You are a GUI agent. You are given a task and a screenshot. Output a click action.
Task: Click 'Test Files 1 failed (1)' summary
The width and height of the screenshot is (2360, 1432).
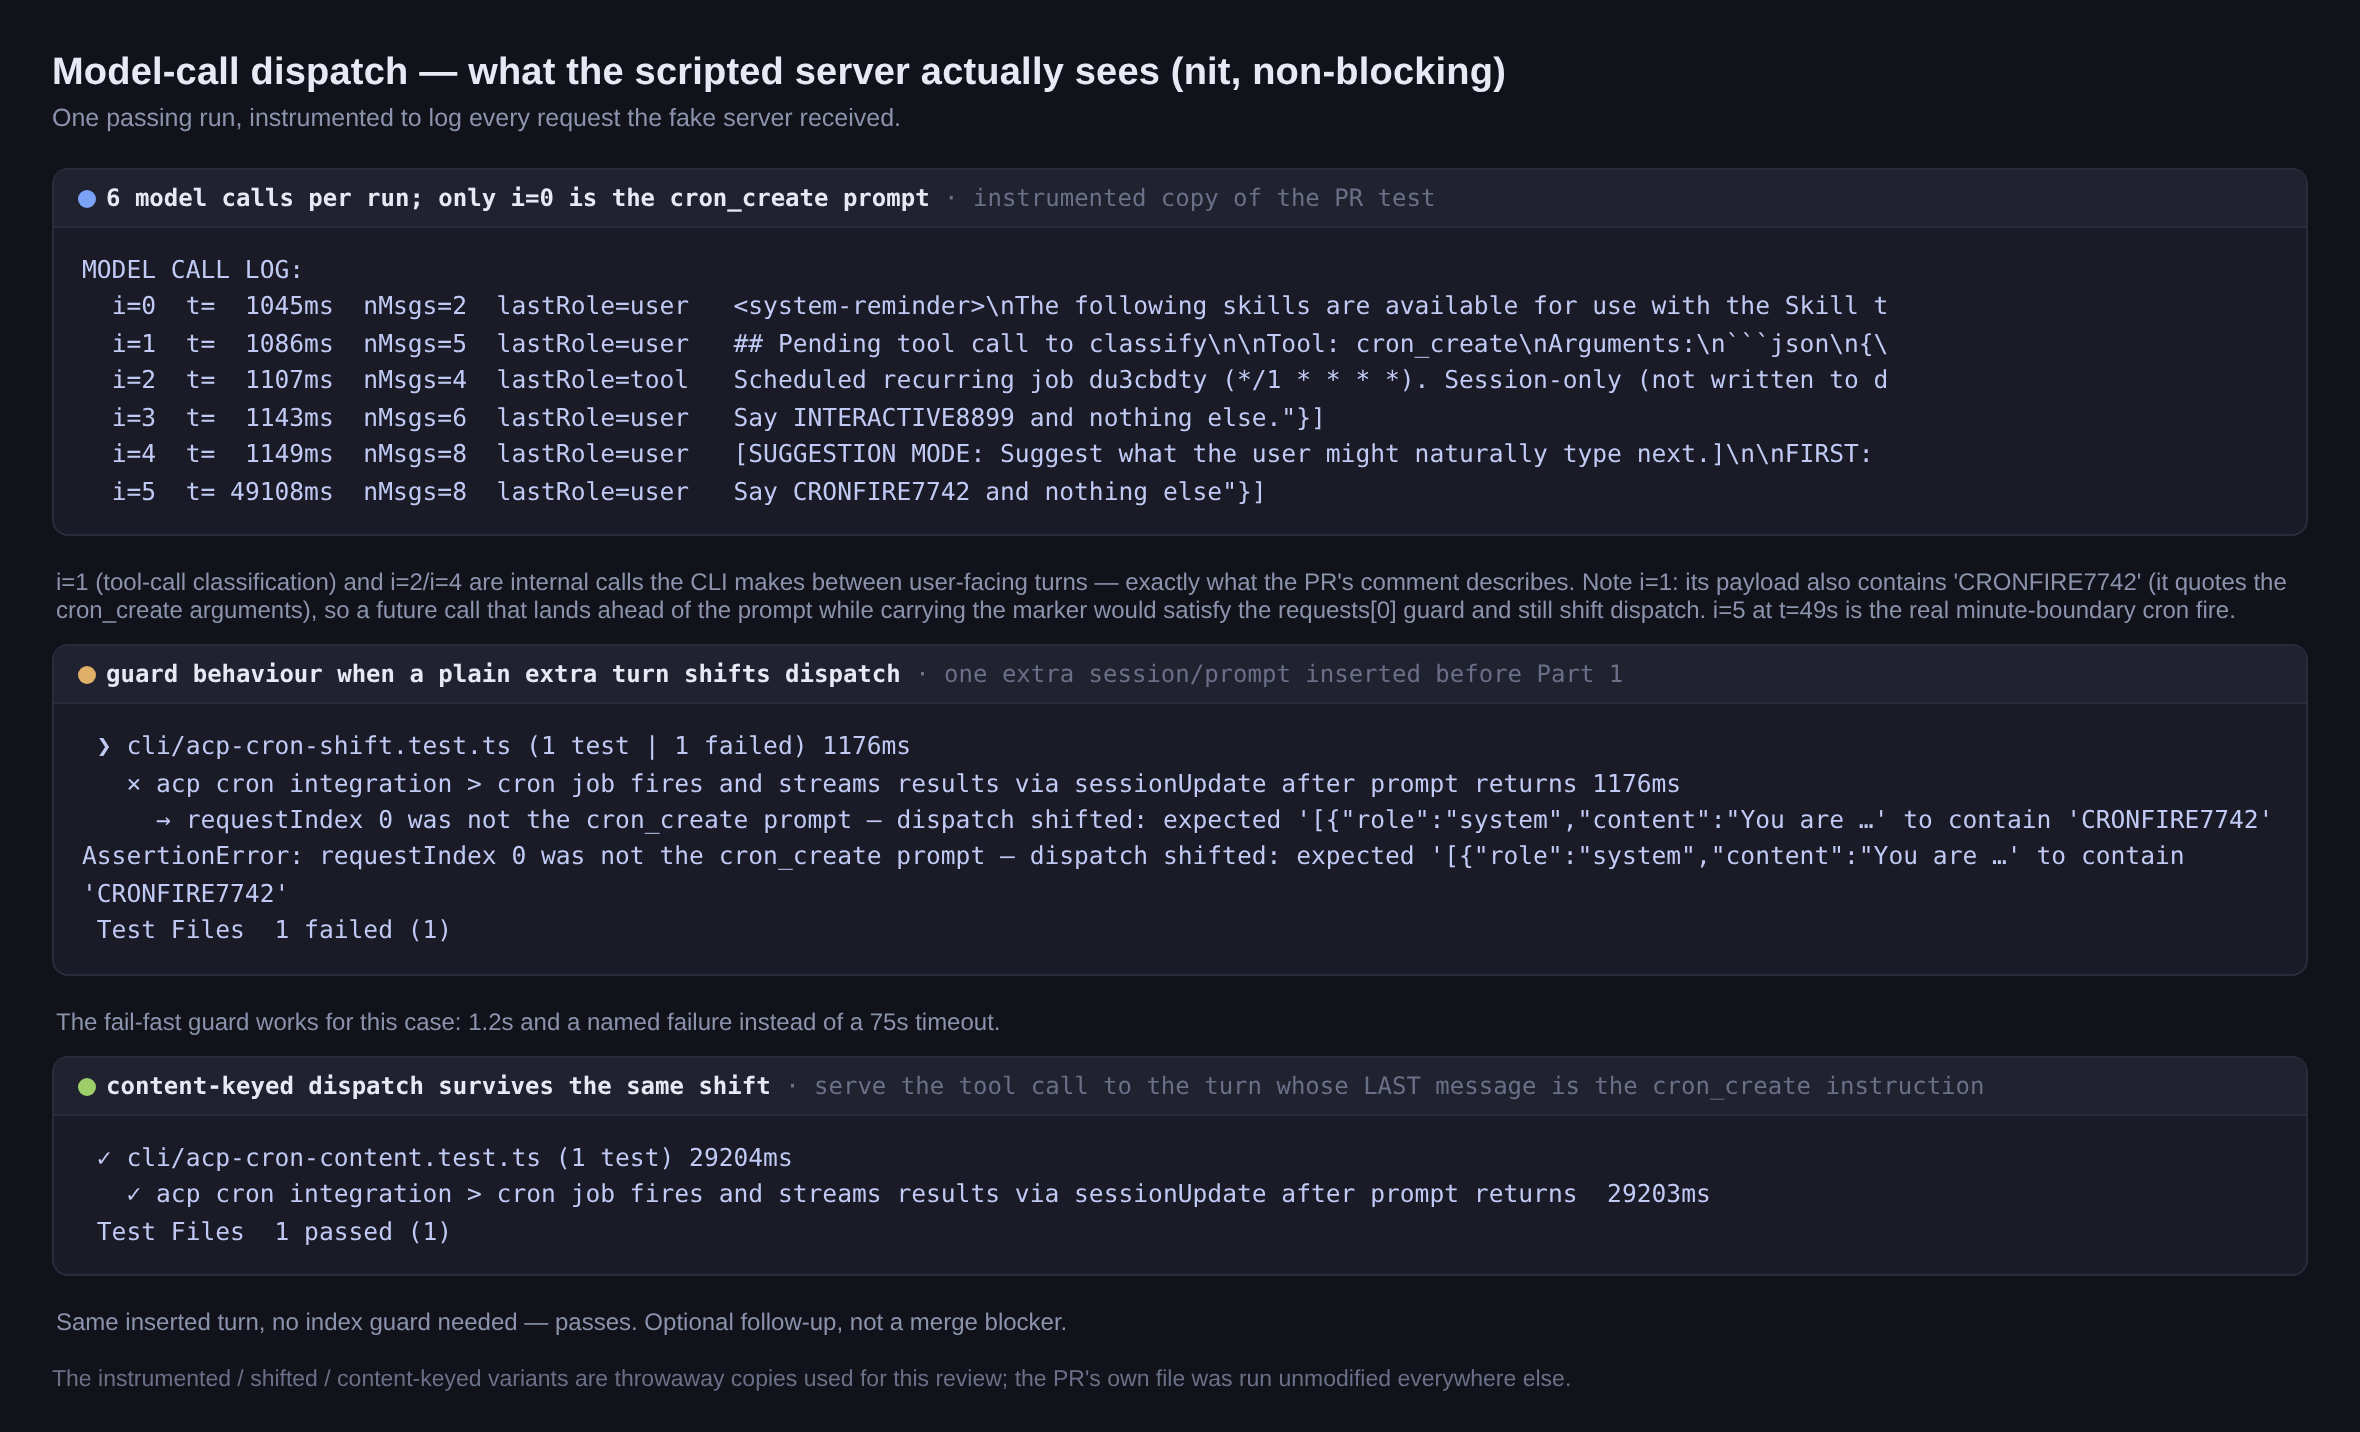tap(273, 930)
